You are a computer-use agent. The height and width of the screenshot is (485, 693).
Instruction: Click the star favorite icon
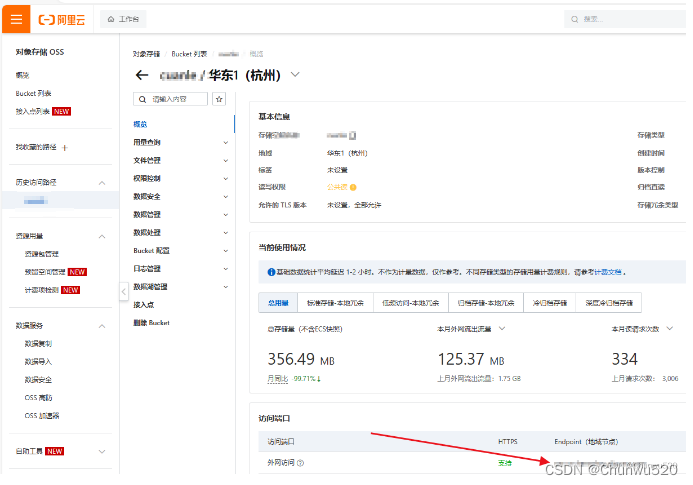click(219, 99)
